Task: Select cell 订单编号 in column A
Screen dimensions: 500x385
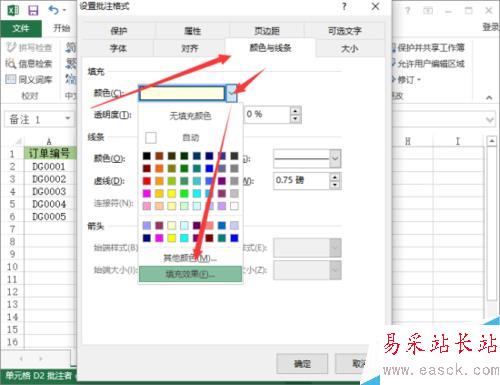Action: 50,153
